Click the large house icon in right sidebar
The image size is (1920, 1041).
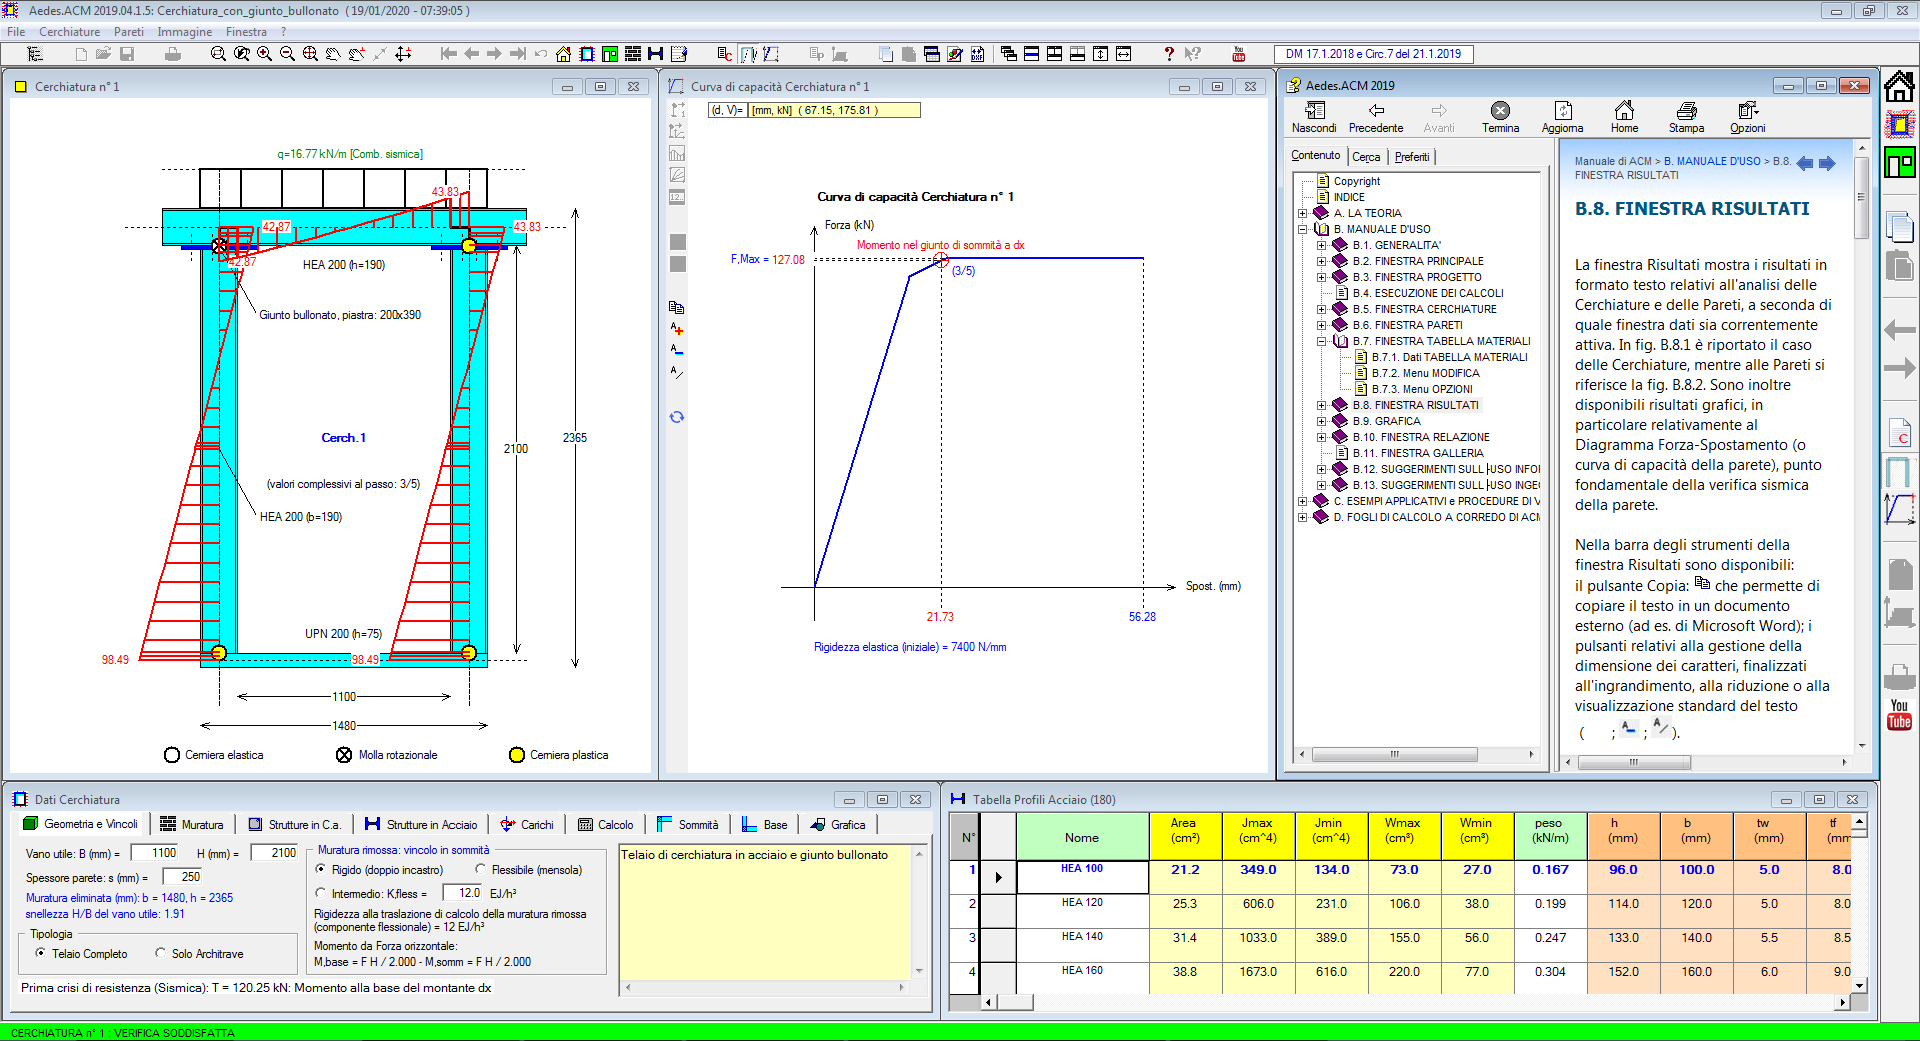(1899, 88)
